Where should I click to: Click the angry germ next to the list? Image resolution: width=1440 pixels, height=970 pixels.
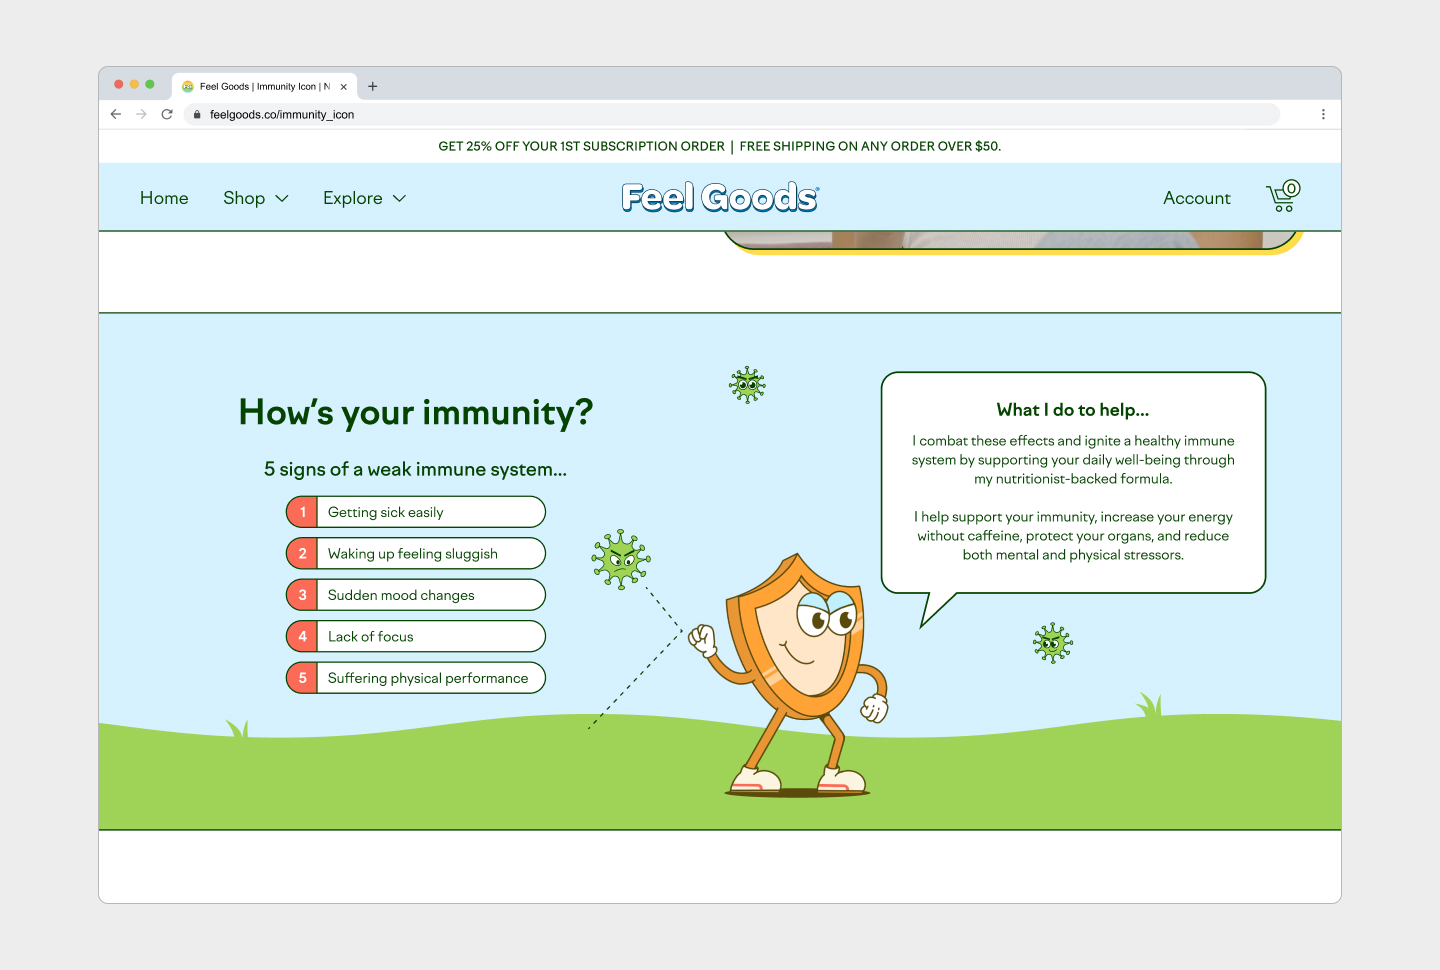pyautogui.click(x=621, y=559)
